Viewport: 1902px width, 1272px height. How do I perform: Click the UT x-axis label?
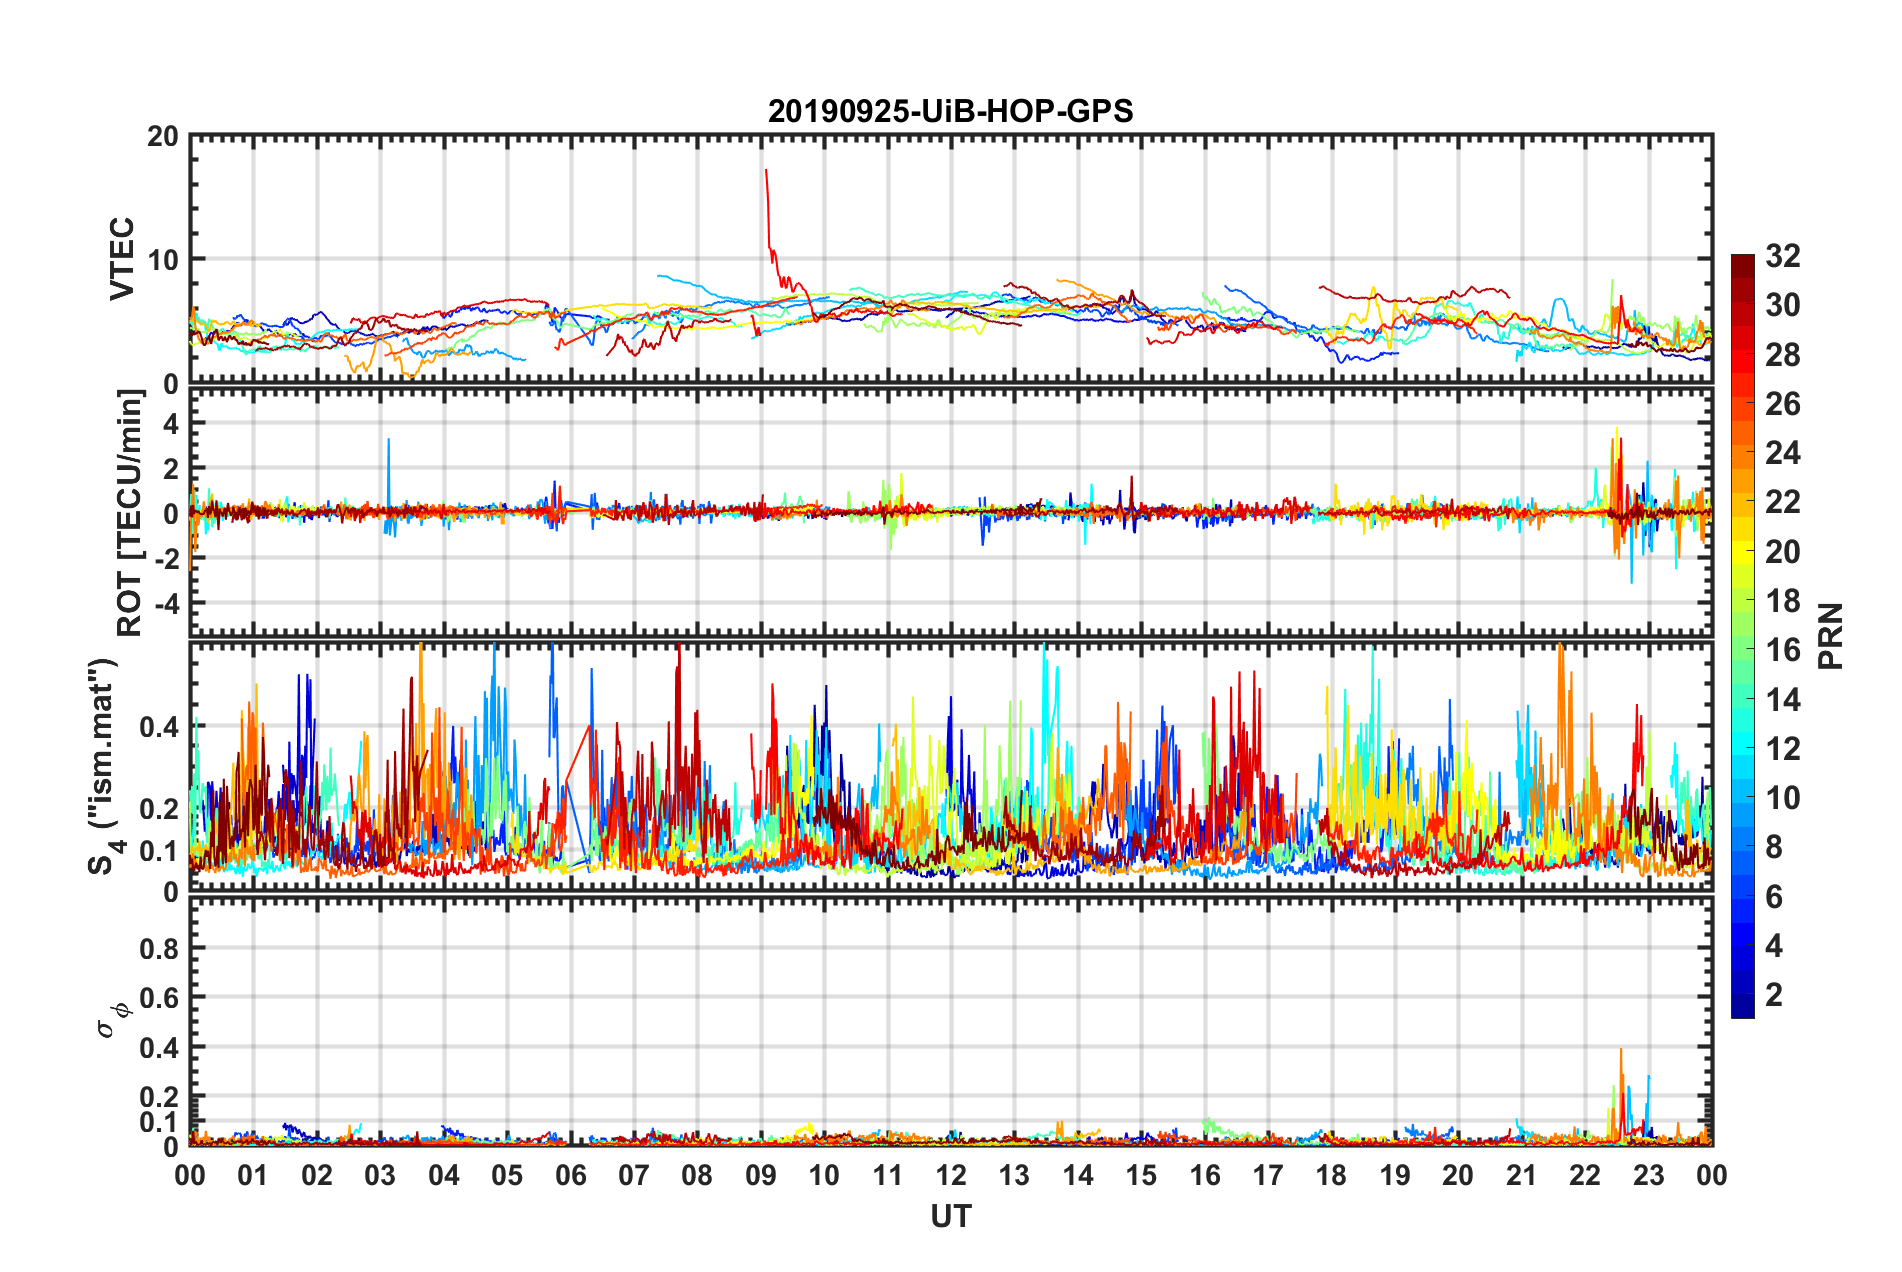coord(950,1216)
